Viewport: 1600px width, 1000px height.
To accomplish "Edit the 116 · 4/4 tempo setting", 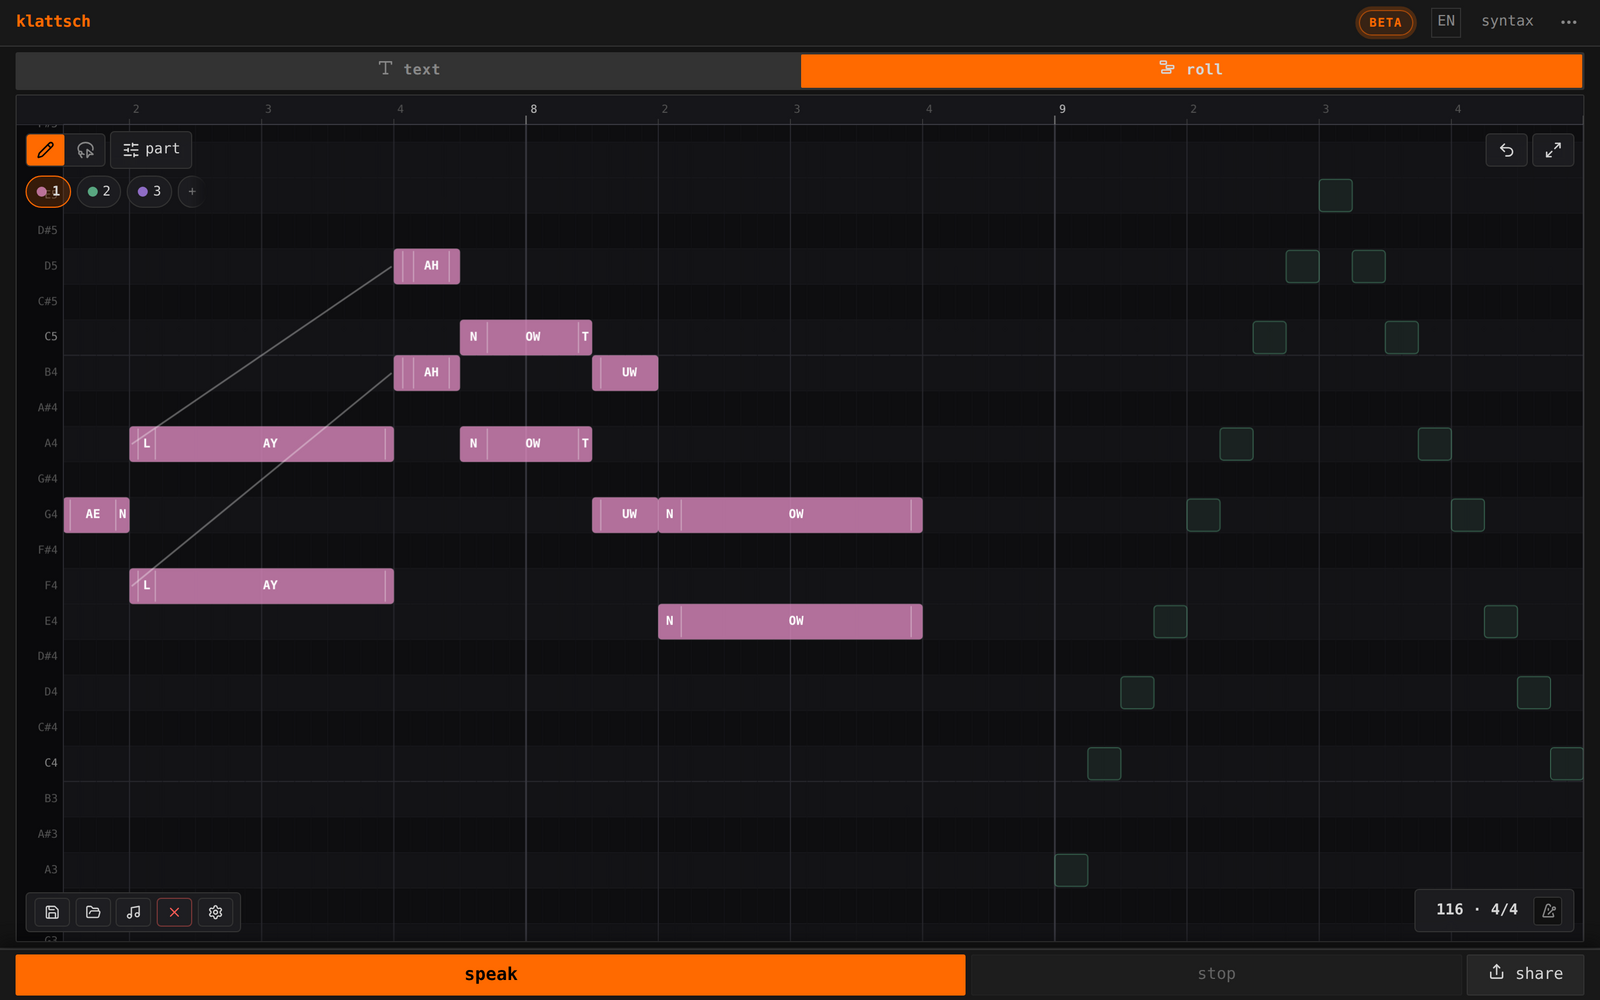I will coord(1476,910).
